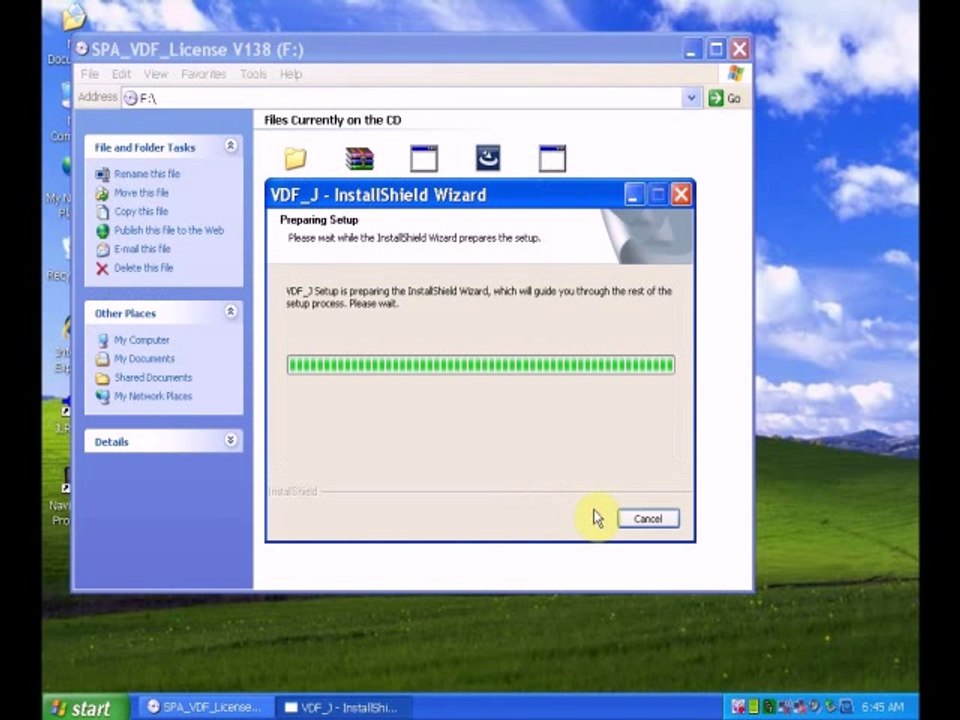
Task: Click the Shared Documents folder icon
Action: click(102, 378)
